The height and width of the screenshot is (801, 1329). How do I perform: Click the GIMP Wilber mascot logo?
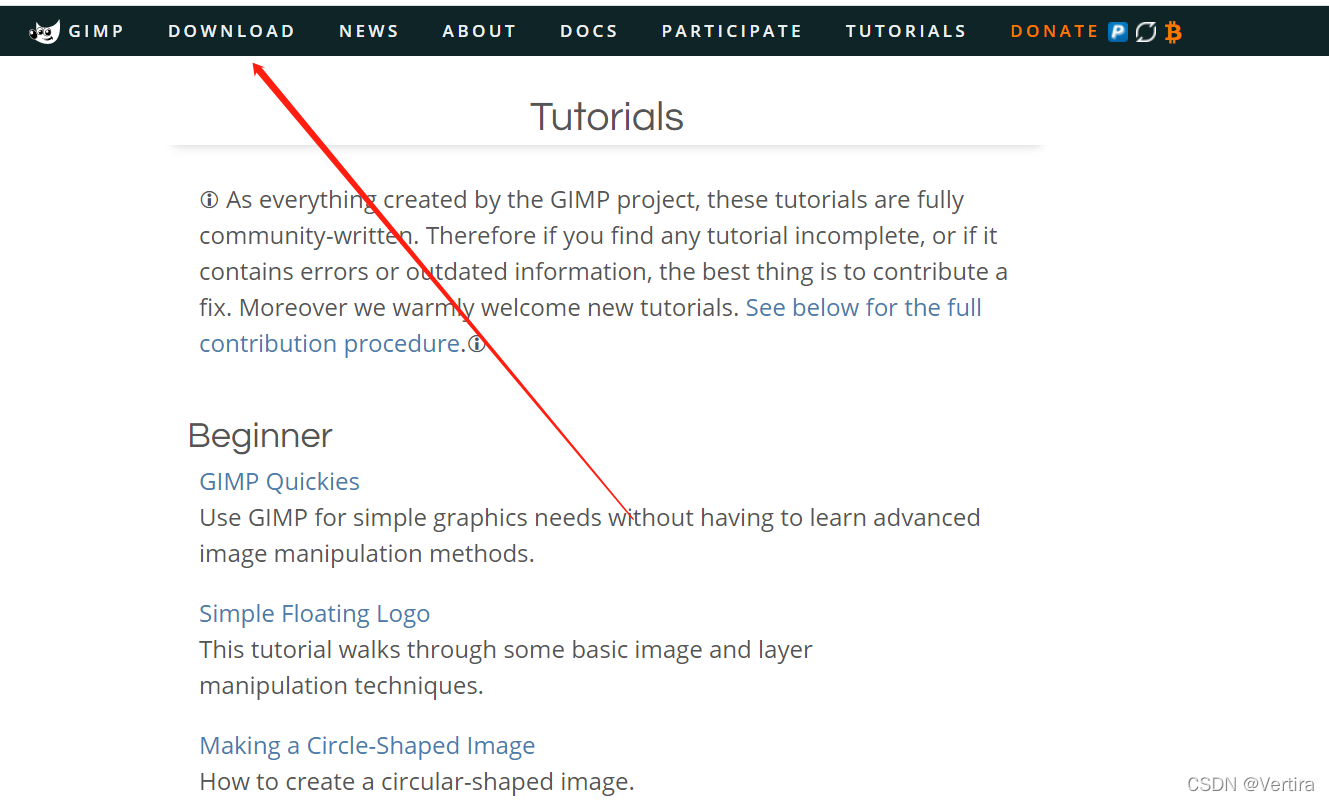point(45,32)
